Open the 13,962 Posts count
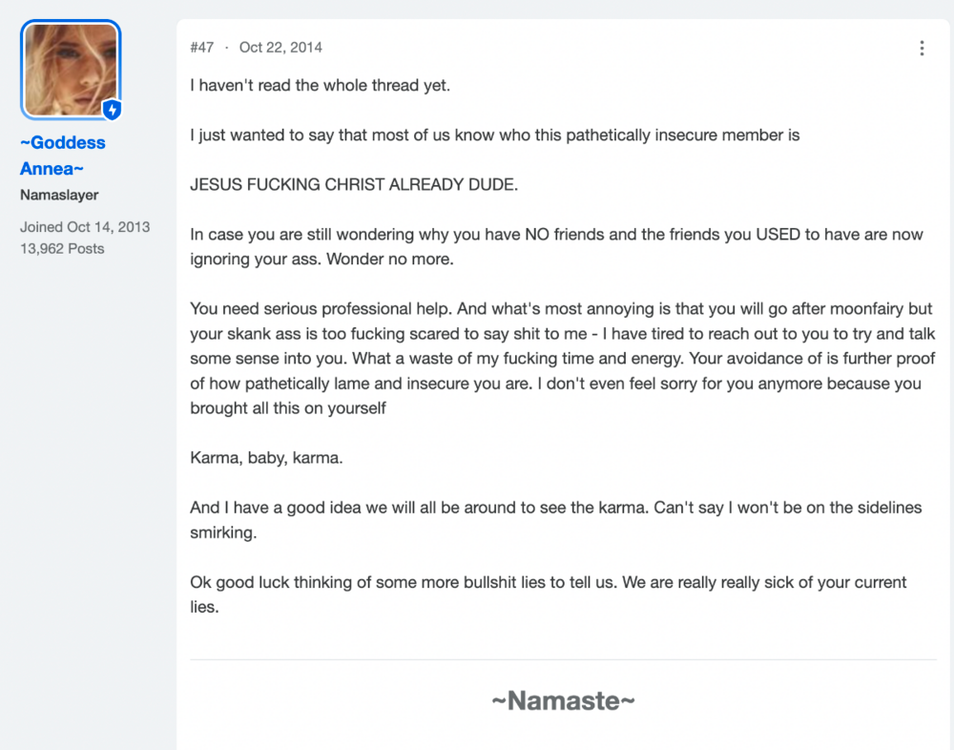The width and height of the screenshot is (954, 750). coord(62,249)
